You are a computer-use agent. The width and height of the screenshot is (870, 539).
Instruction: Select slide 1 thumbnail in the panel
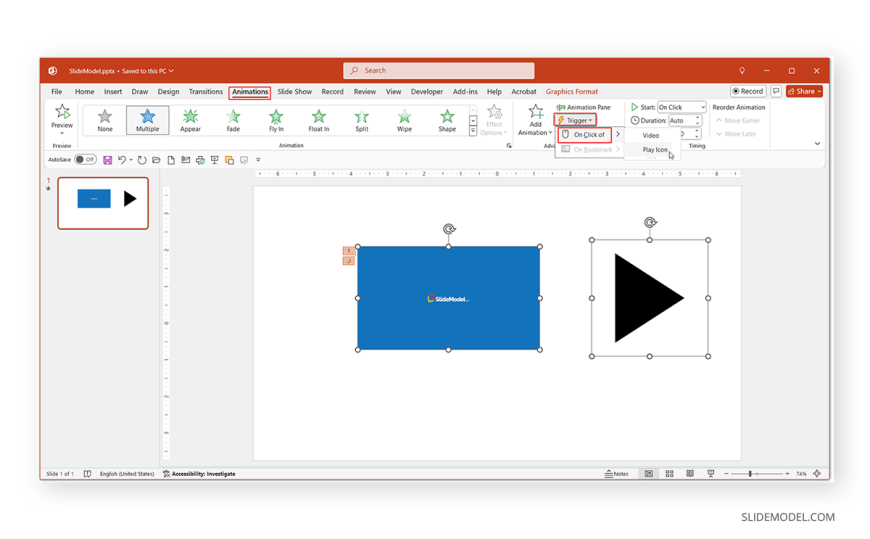tap(103, 203)
